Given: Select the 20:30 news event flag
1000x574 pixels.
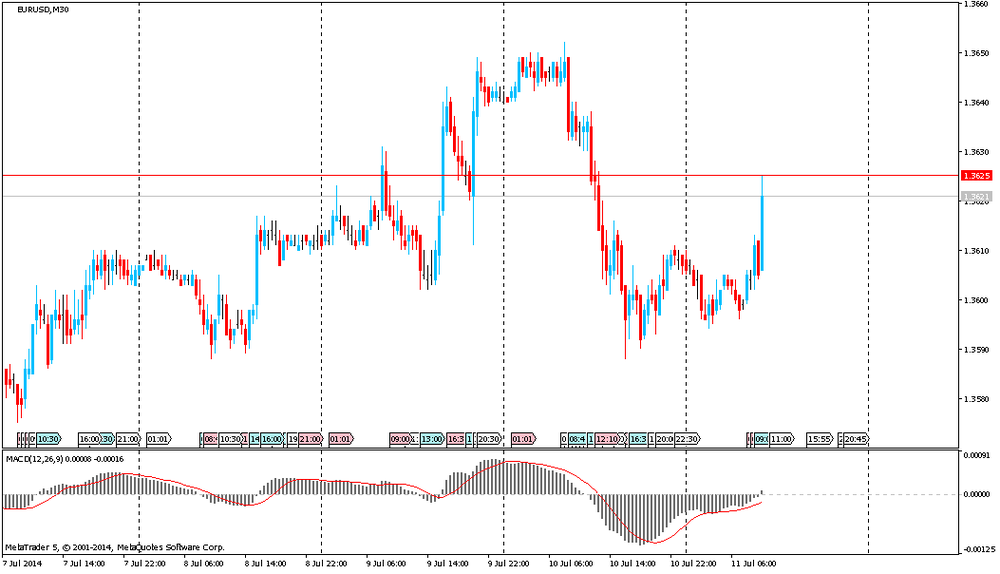Looking at the screenshot, I should coord(489,439).
